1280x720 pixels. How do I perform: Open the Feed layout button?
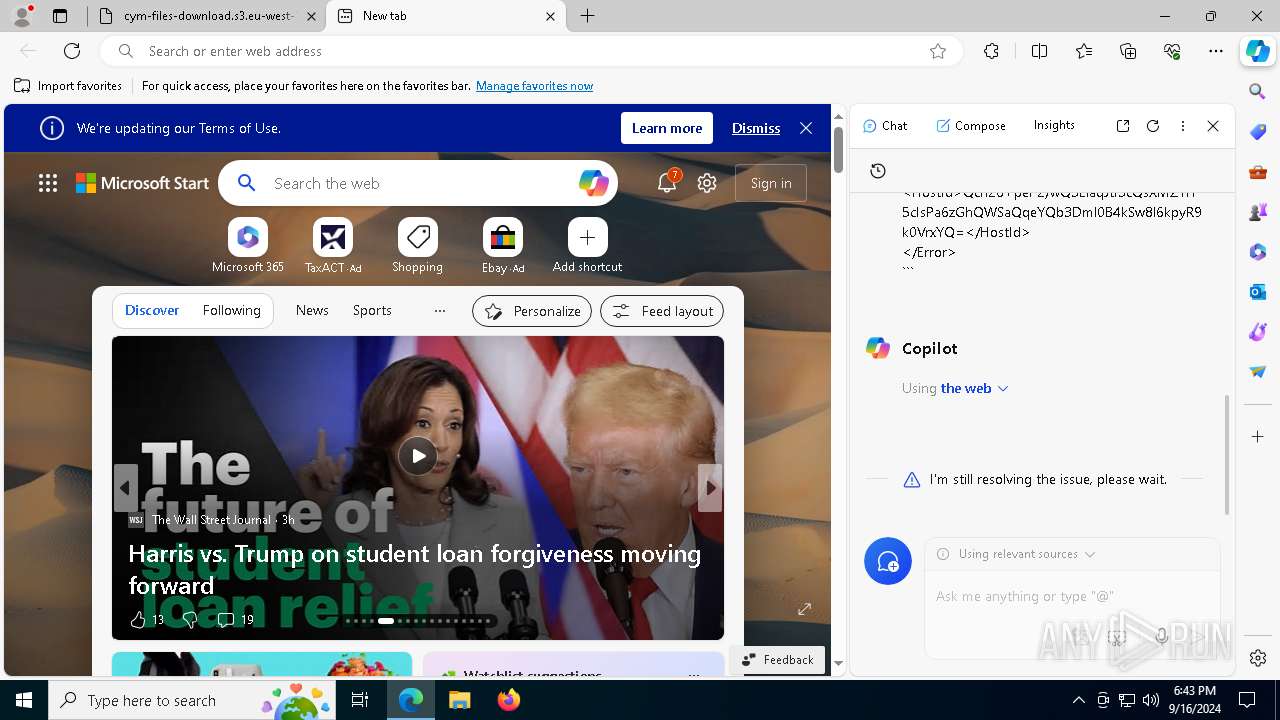click(662, 311)
